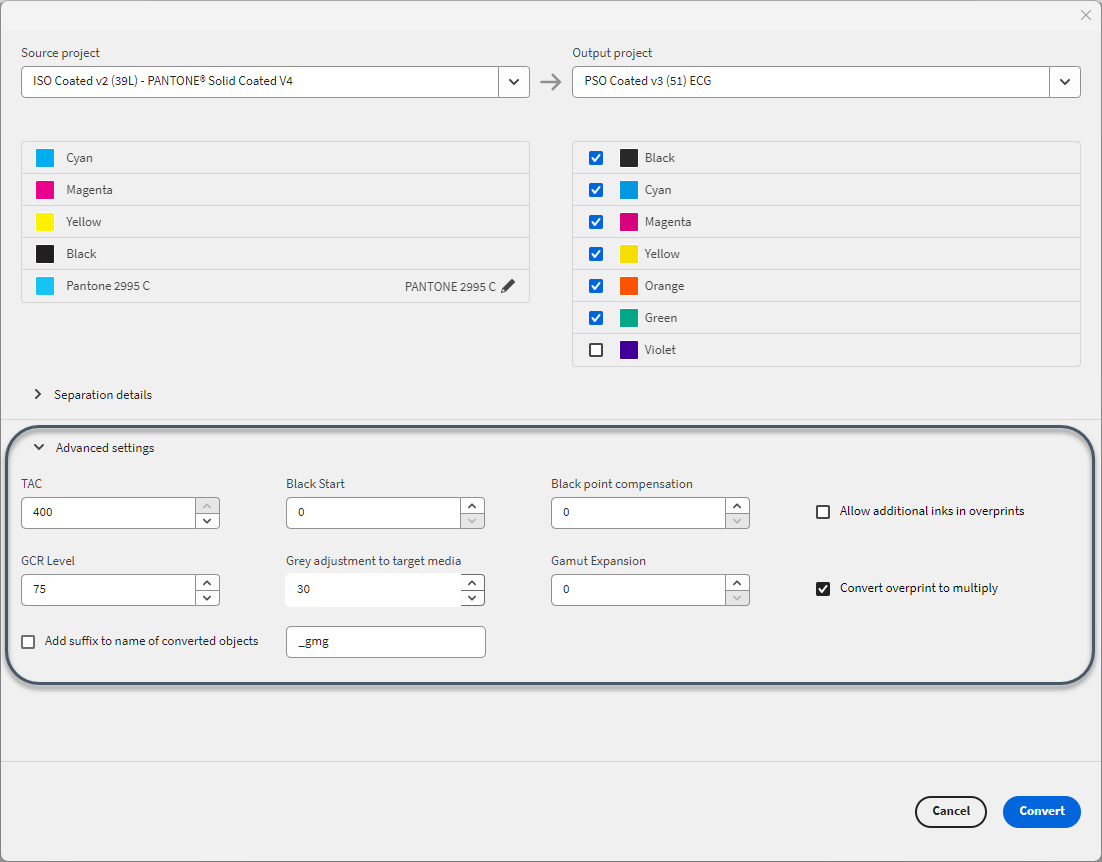Click the source Black color swatch

point(45,254)
